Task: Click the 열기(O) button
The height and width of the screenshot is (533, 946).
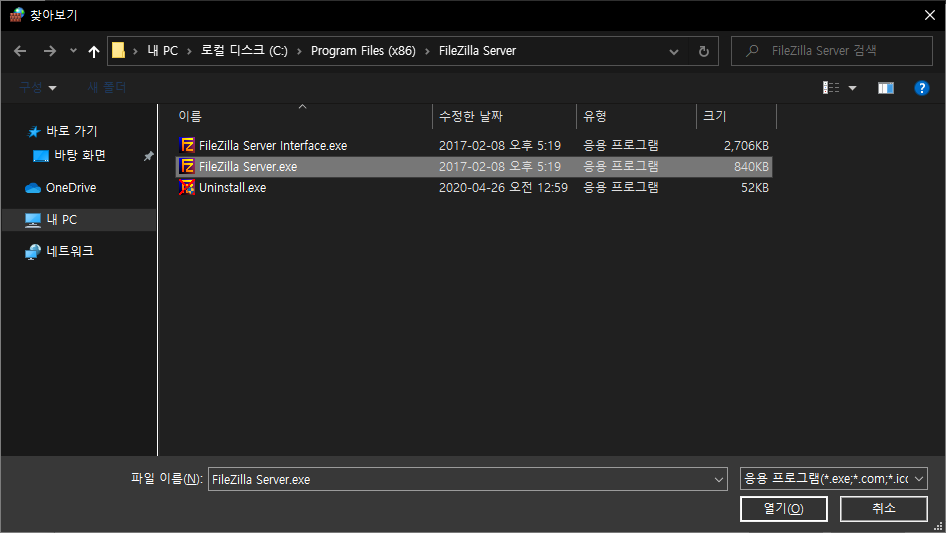Action: [784, 509]
